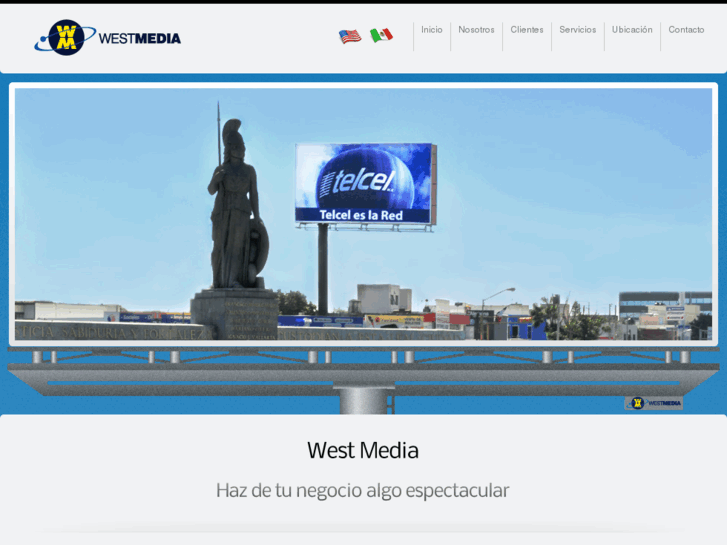
Task: Click the "Haz de tu negocio algo espectacular" tagline
Action: tap(363, 491)
